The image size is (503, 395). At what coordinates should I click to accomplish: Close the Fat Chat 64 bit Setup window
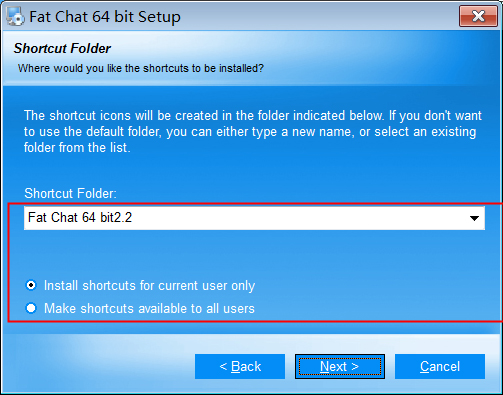point(478,16)
